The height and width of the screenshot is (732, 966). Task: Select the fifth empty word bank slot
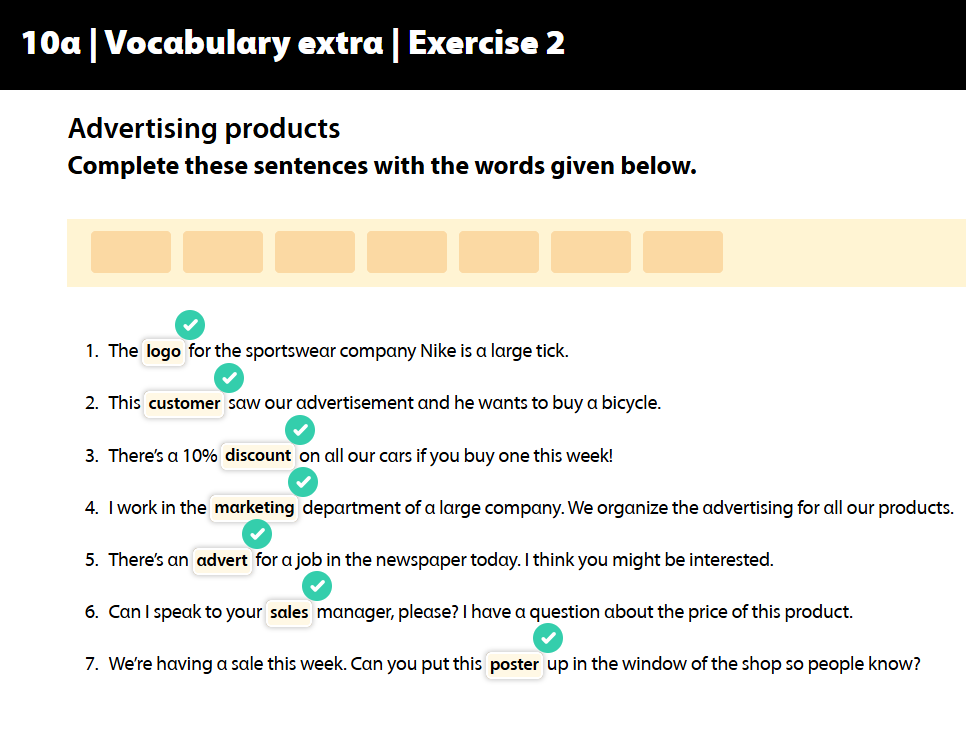click(x=499, y=252)
